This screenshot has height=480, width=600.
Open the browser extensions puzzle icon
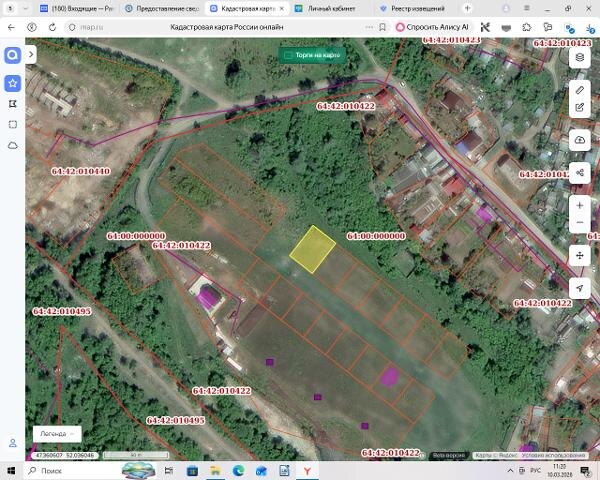pos(527,27)
